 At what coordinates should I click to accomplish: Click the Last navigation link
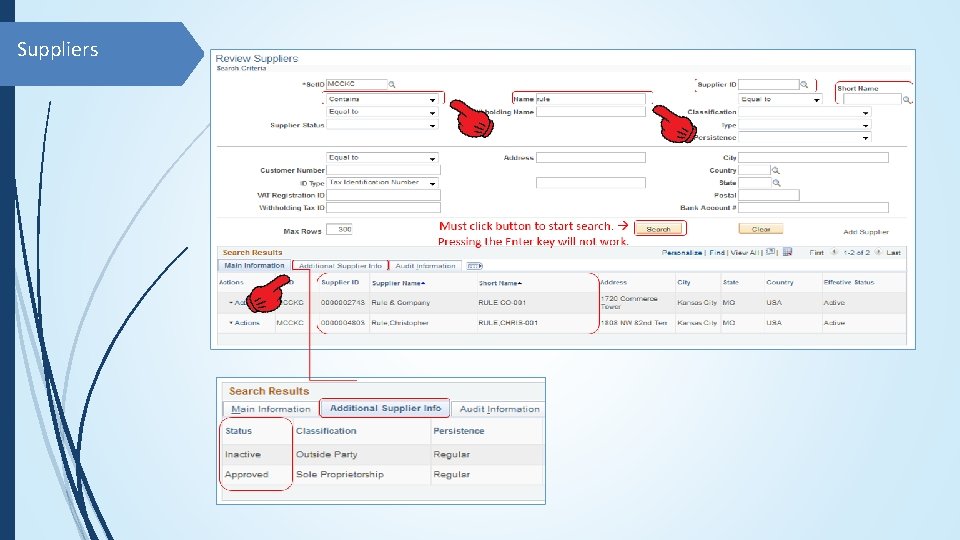(893, 252)
